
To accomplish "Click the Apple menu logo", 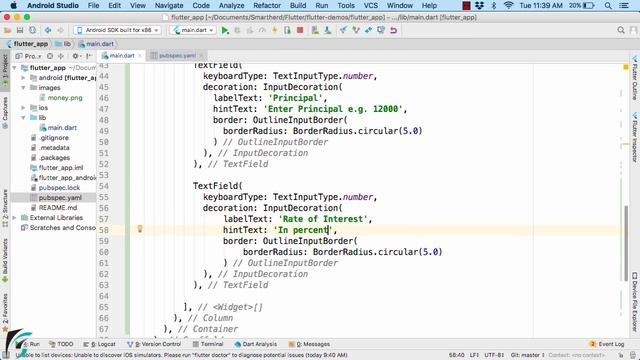I will pyautogui.click(x=13, y=6).
